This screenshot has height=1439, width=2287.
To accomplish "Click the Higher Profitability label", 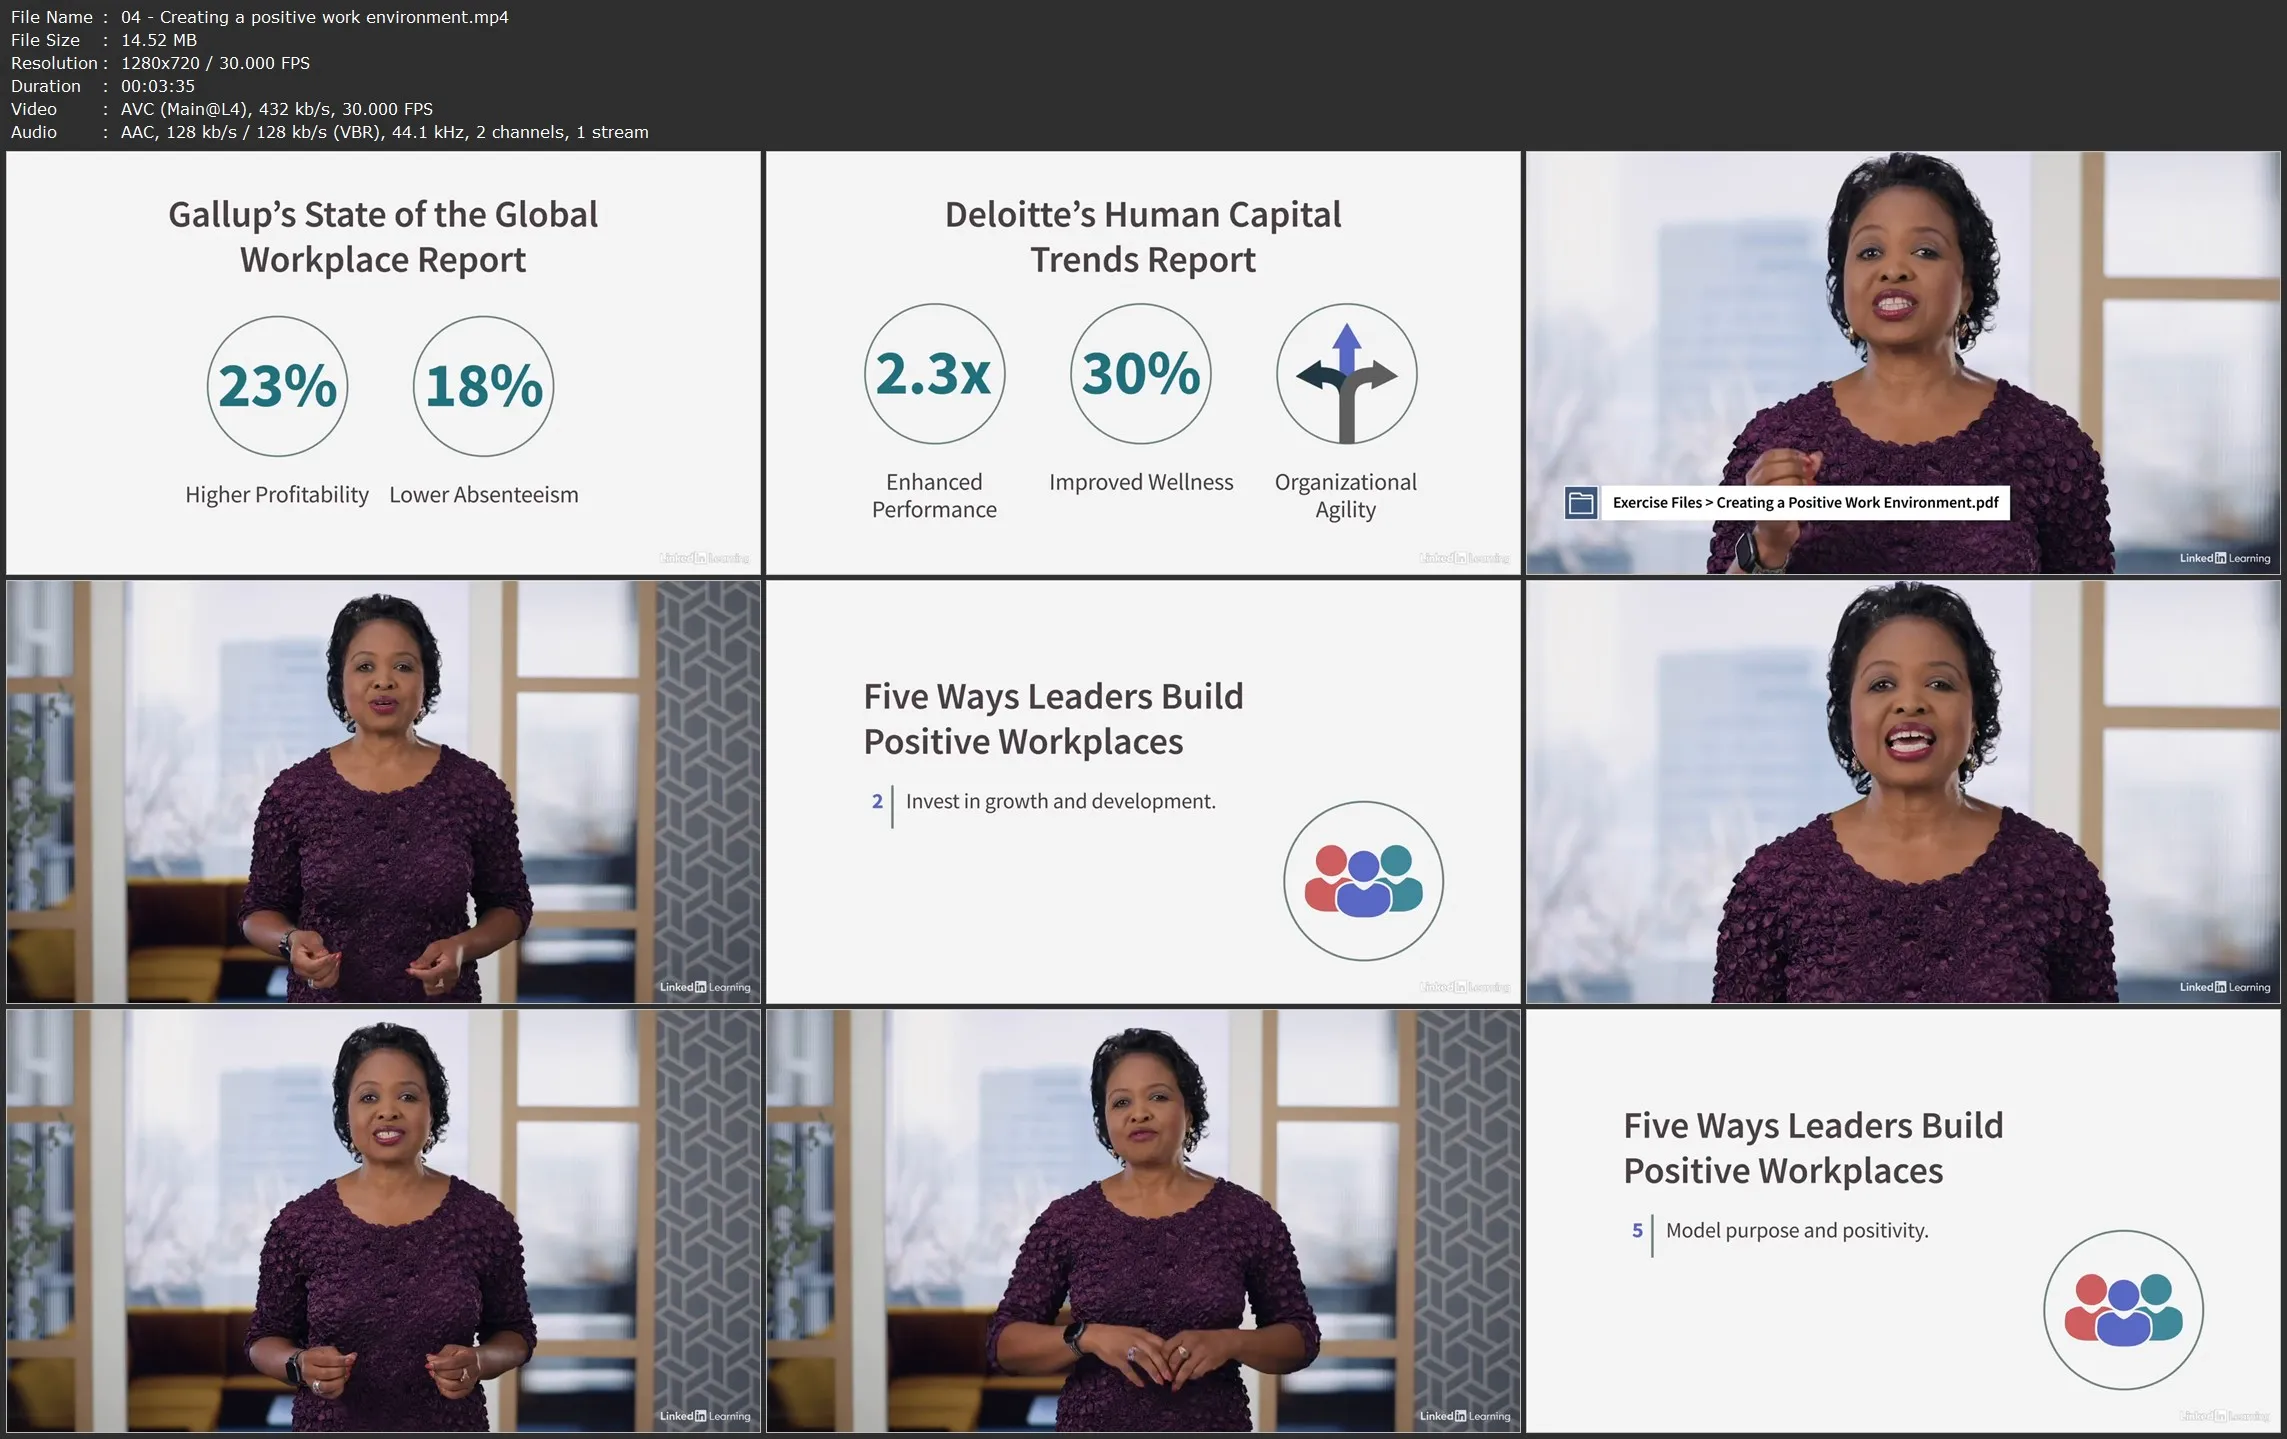I will pos(277,495).
